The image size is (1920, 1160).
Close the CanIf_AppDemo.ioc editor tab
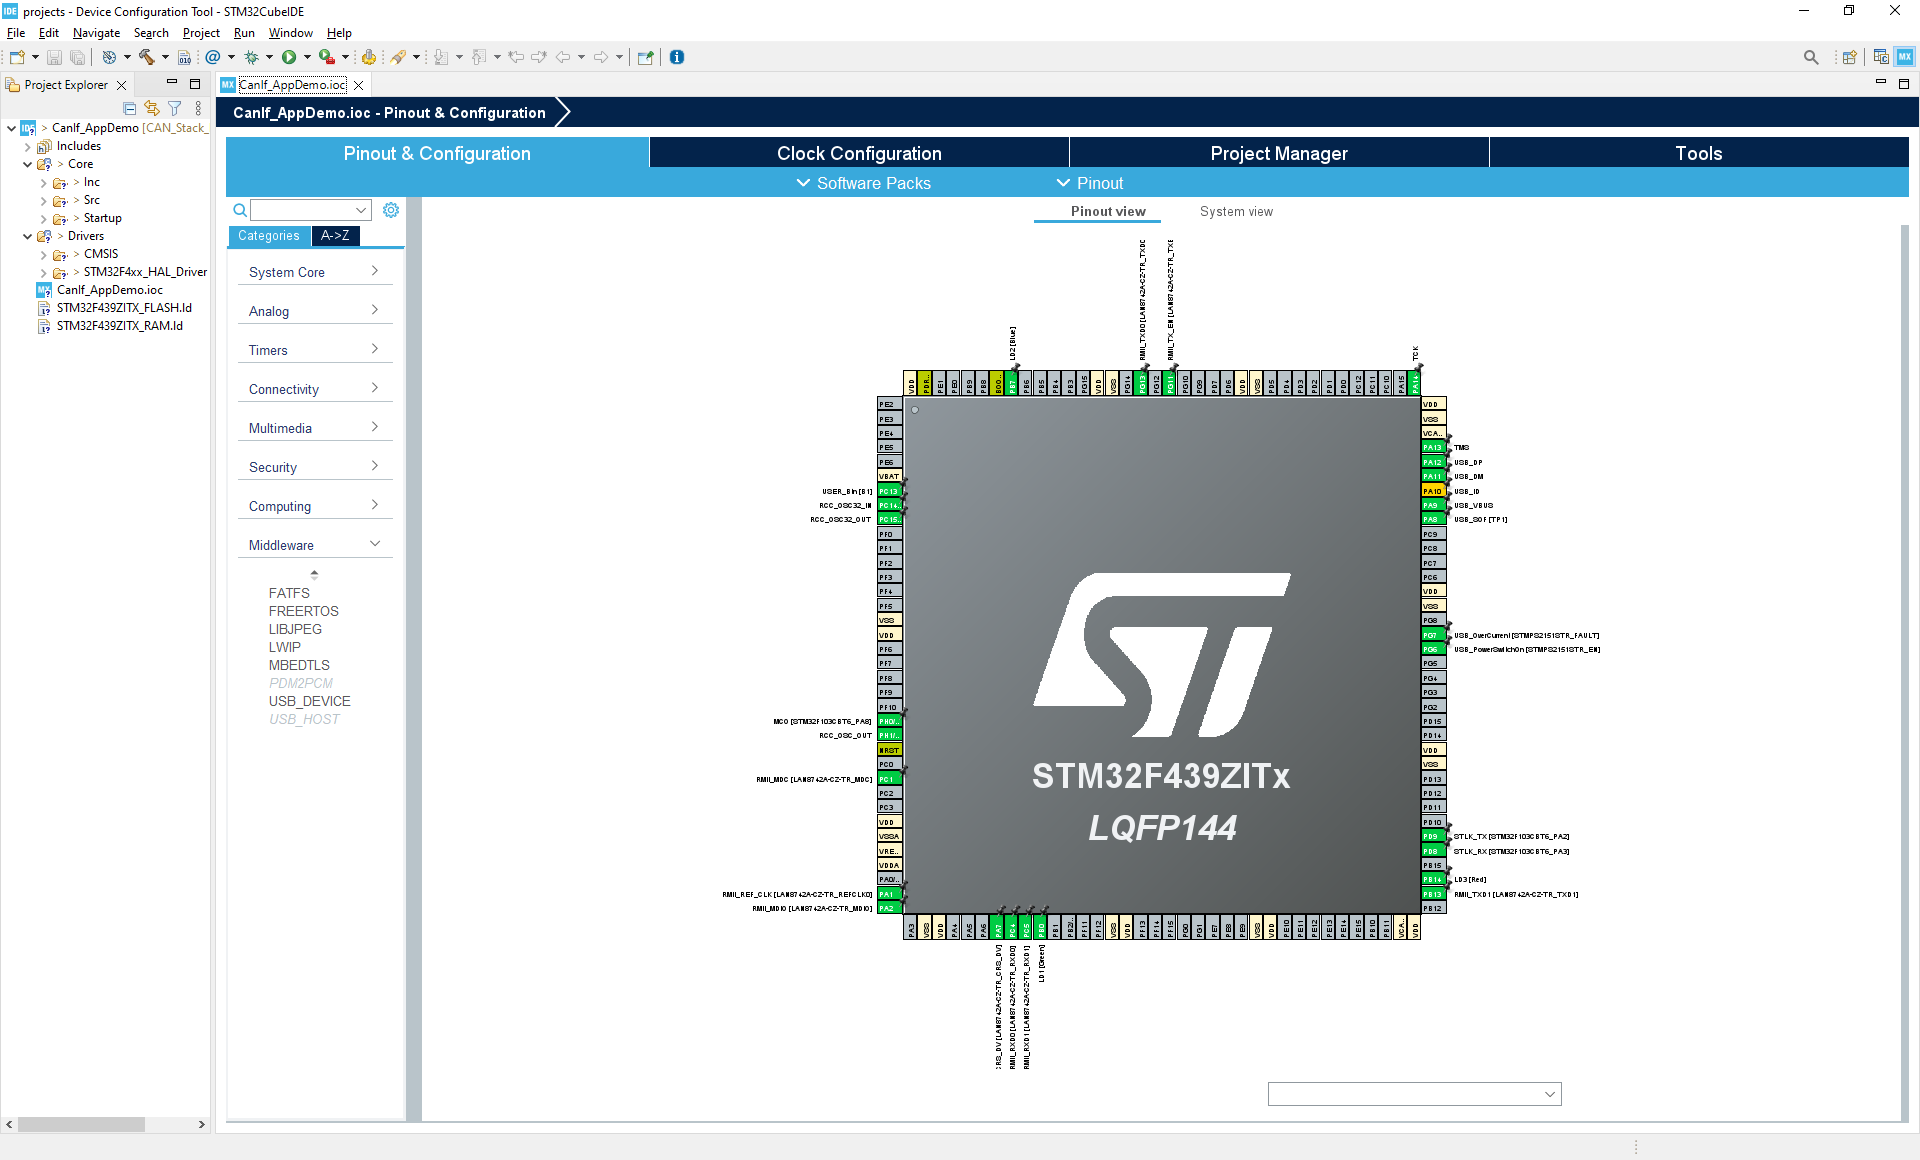tap(359, 85)
